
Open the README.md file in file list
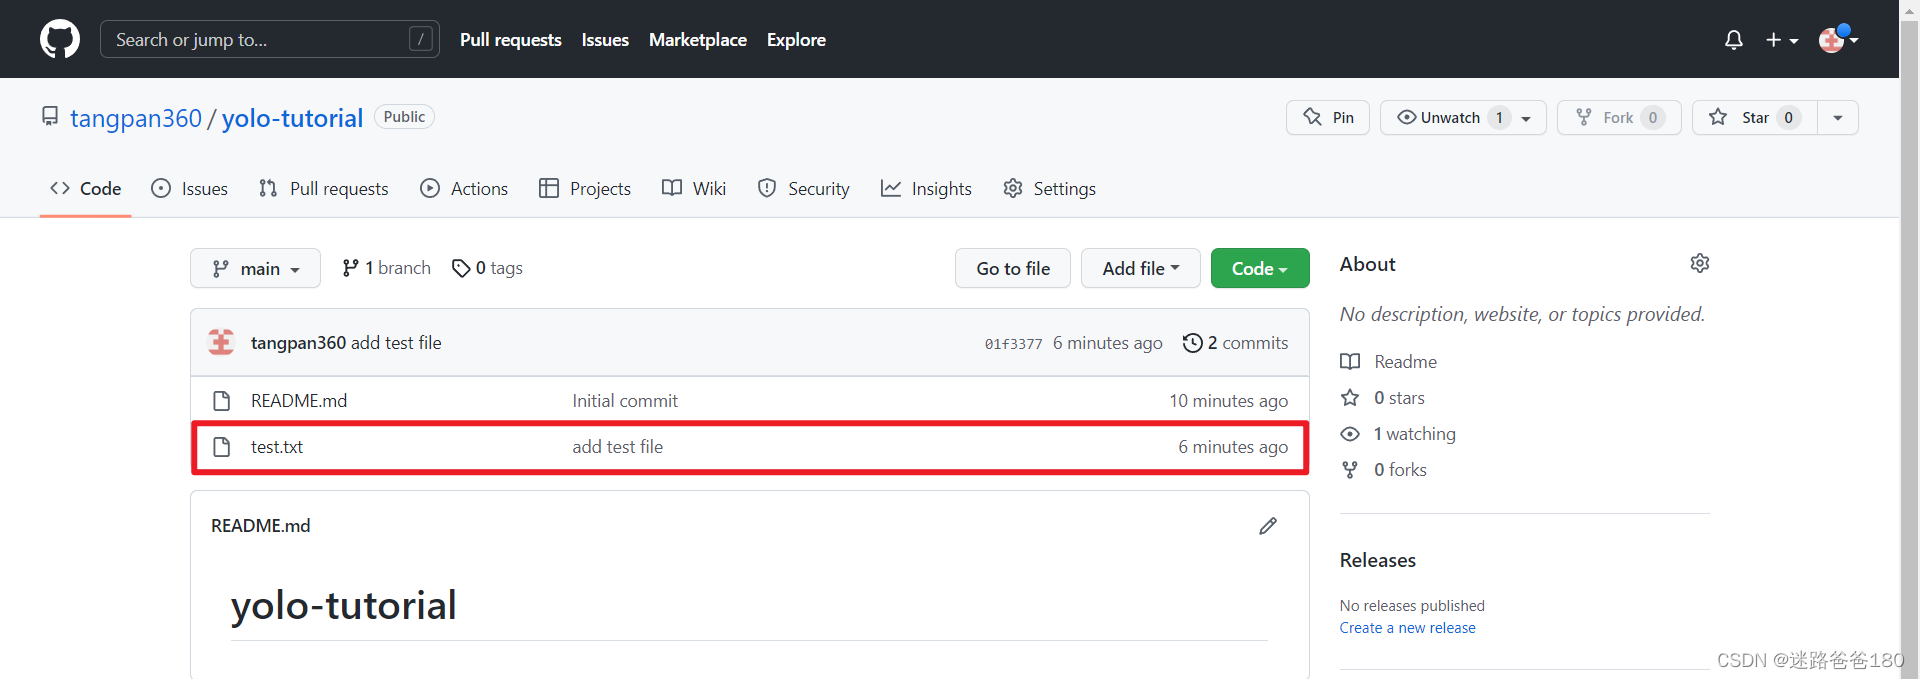click(299, 401)
